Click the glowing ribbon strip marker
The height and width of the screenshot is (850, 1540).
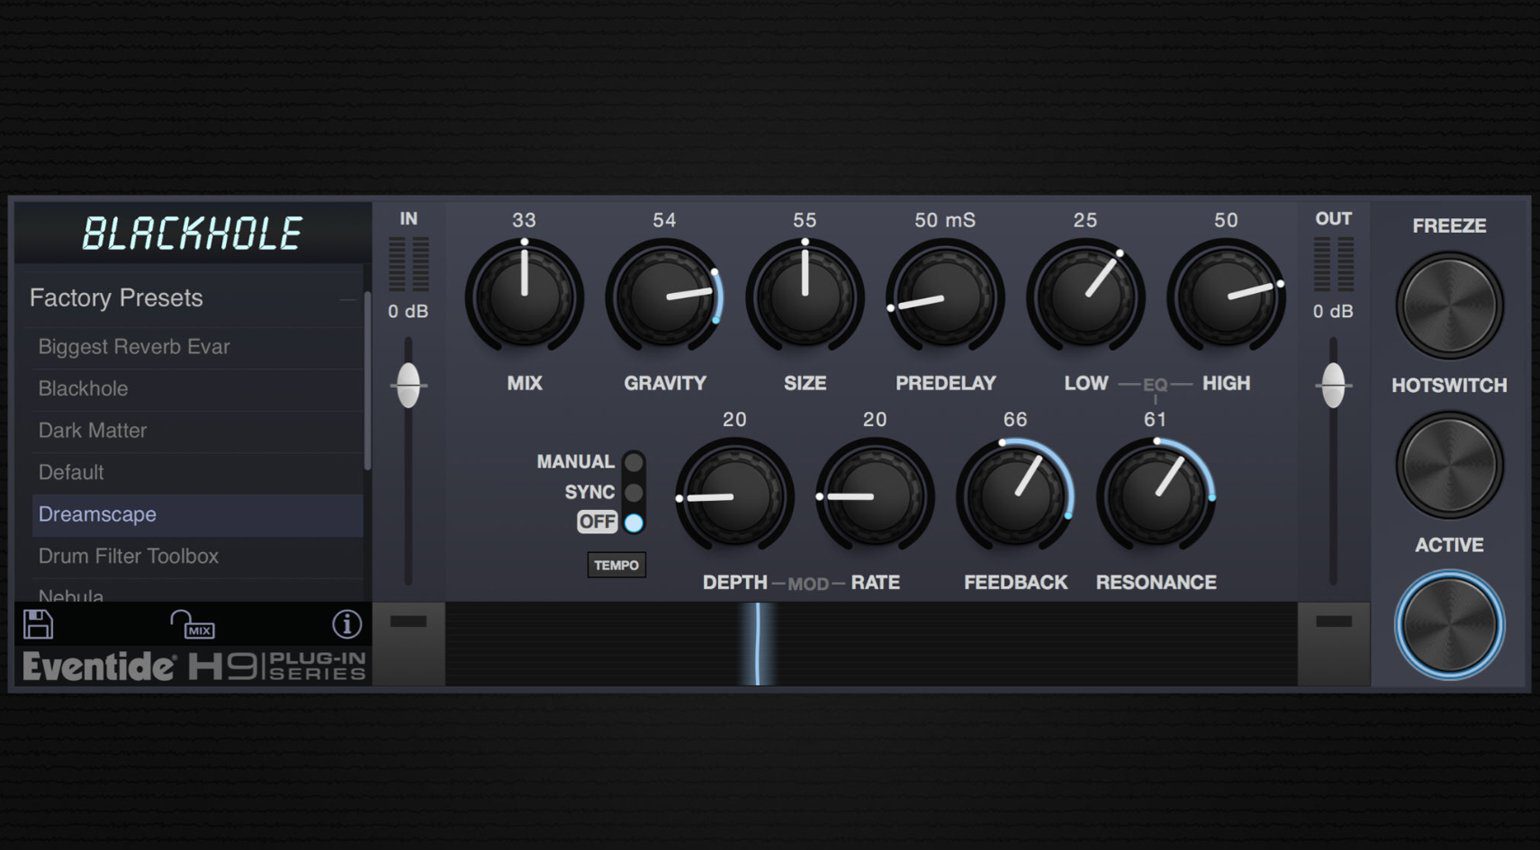[x=758, y=644]
